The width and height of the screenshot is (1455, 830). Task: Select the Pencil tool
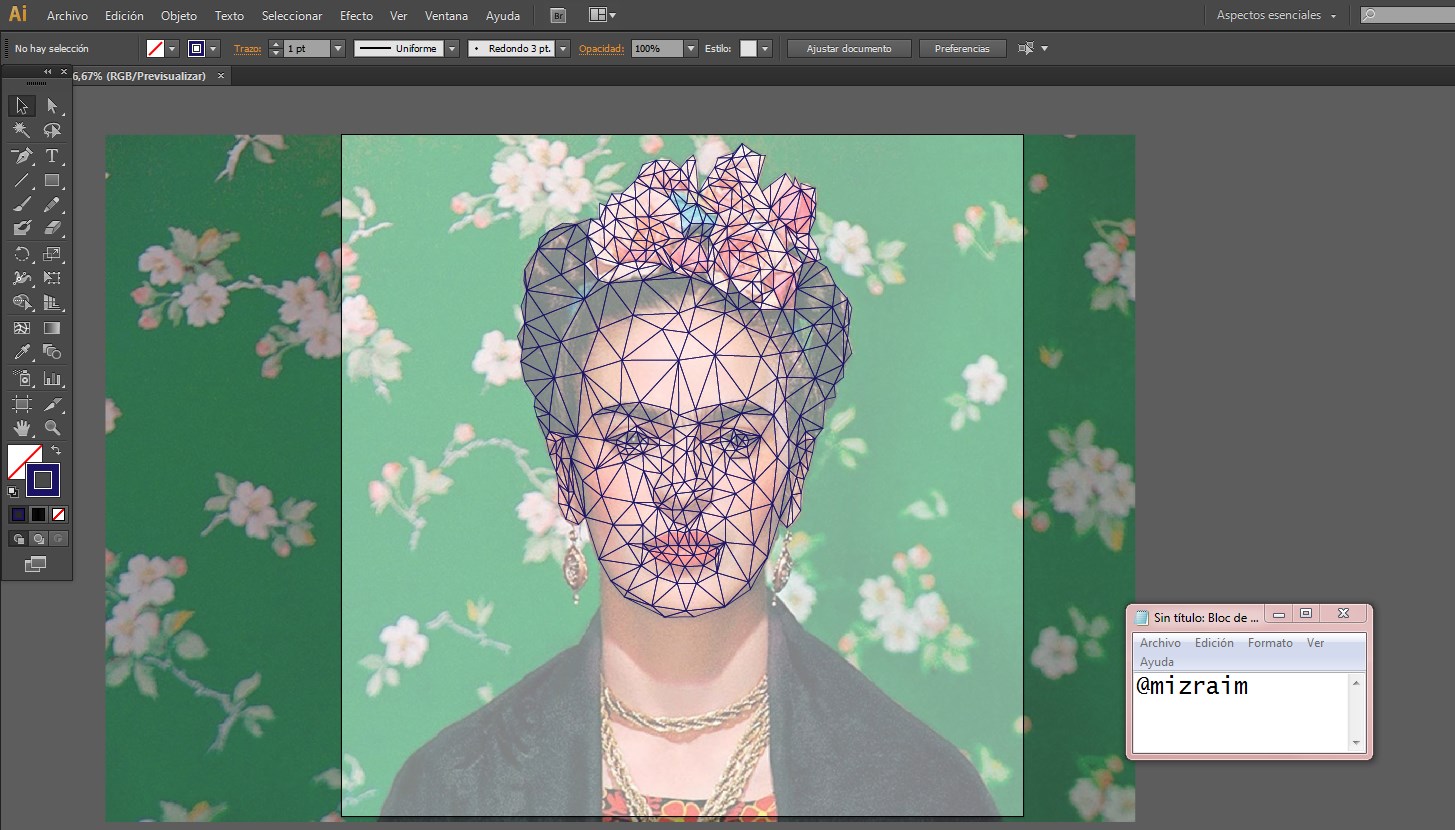[53, 205]
